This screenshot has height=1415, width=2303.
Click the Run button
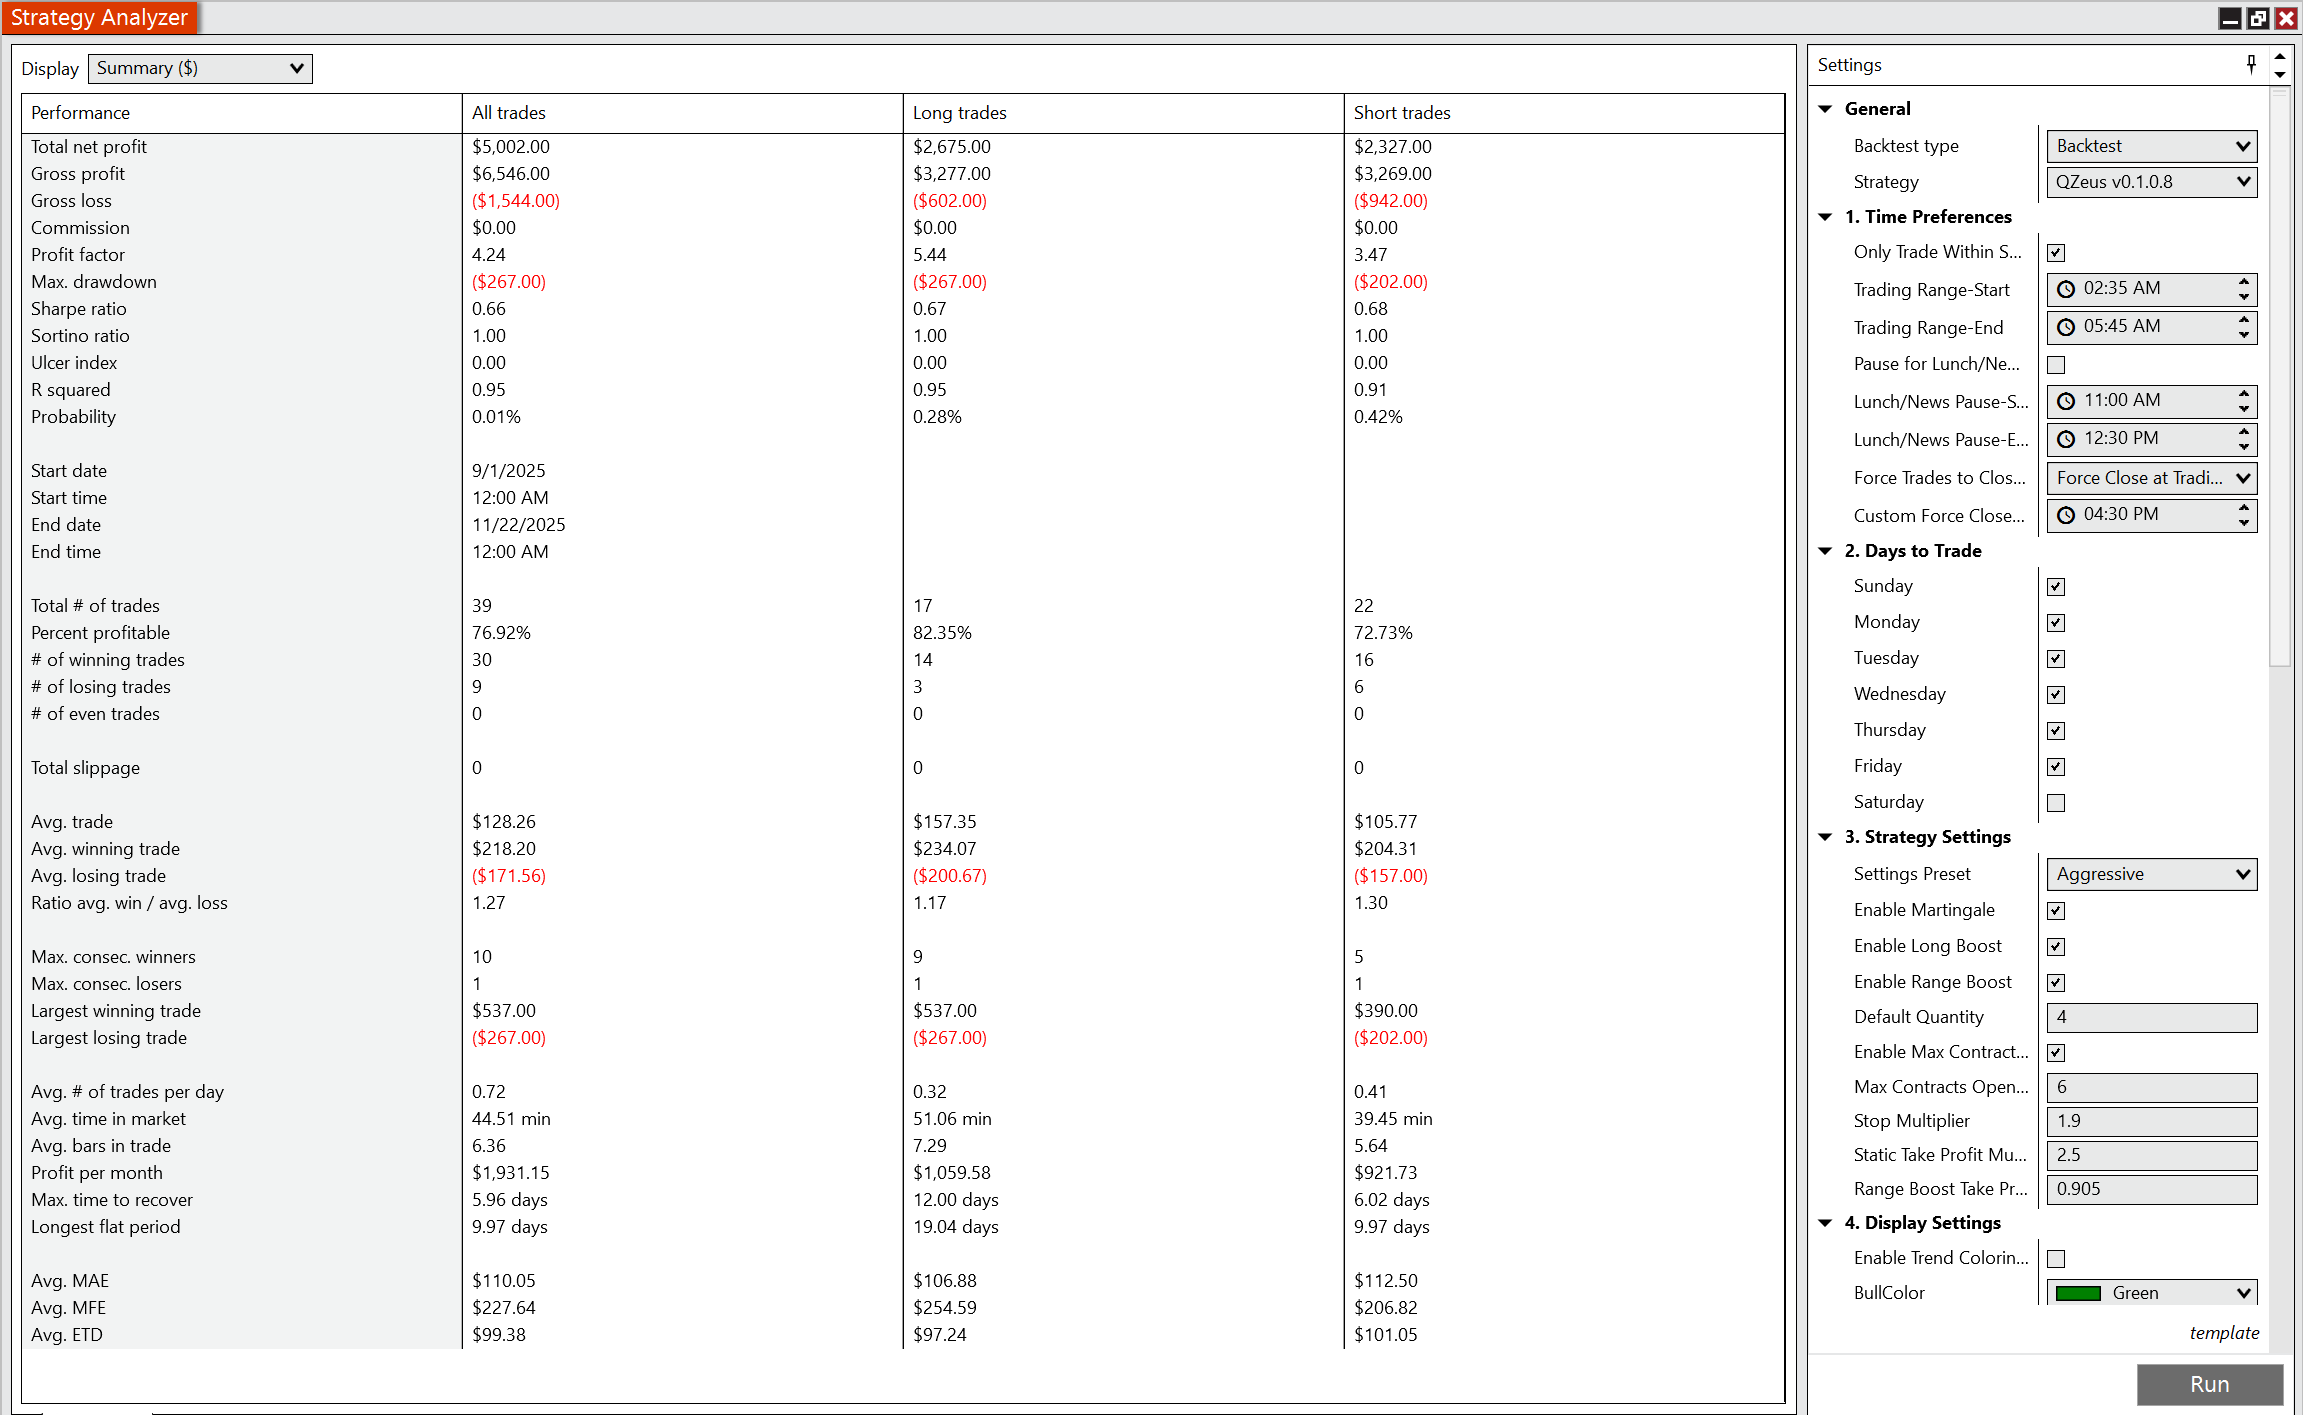[2209, 1384]
